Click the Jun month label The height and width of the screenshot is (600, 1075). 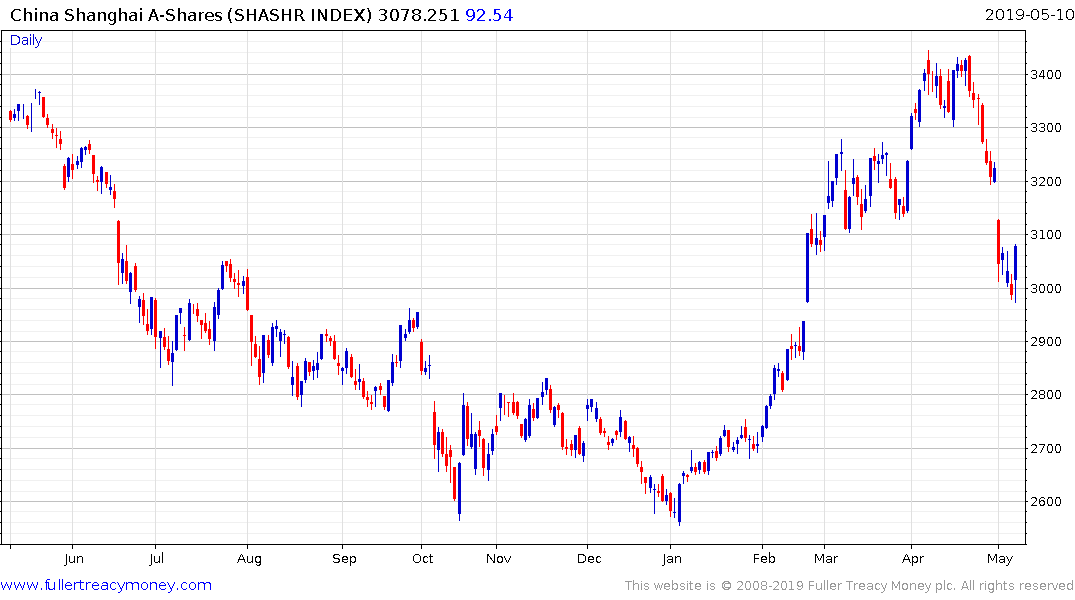pos(73,559)
